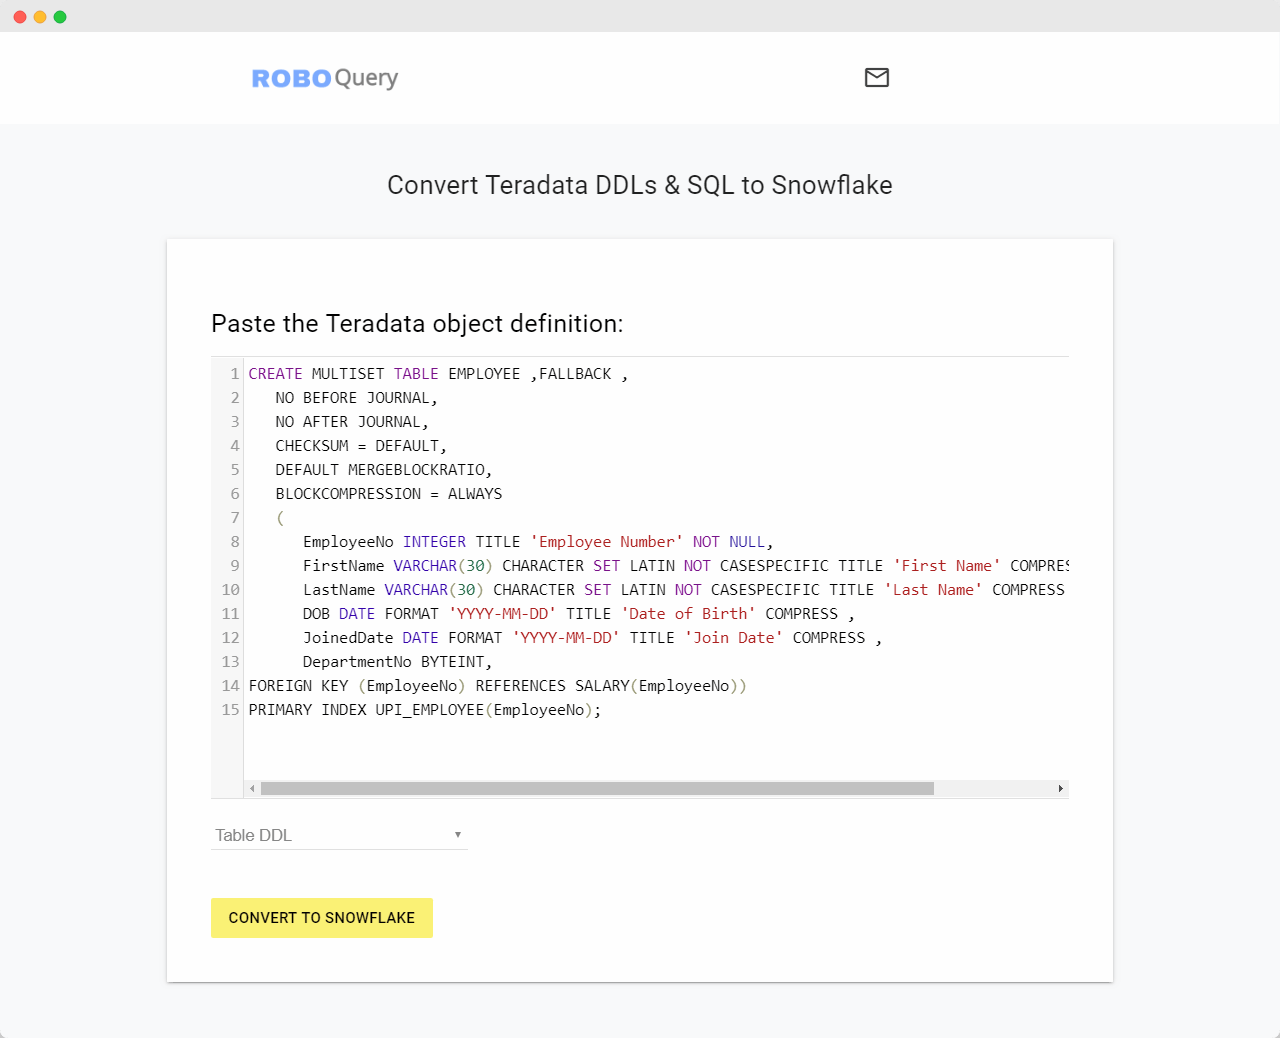The height and width of the screenshot is (1038, 1280).
Task: Click the right arrow of the horizontal scrollbar
Action: pyautogui.click(x=1062, y=789)
